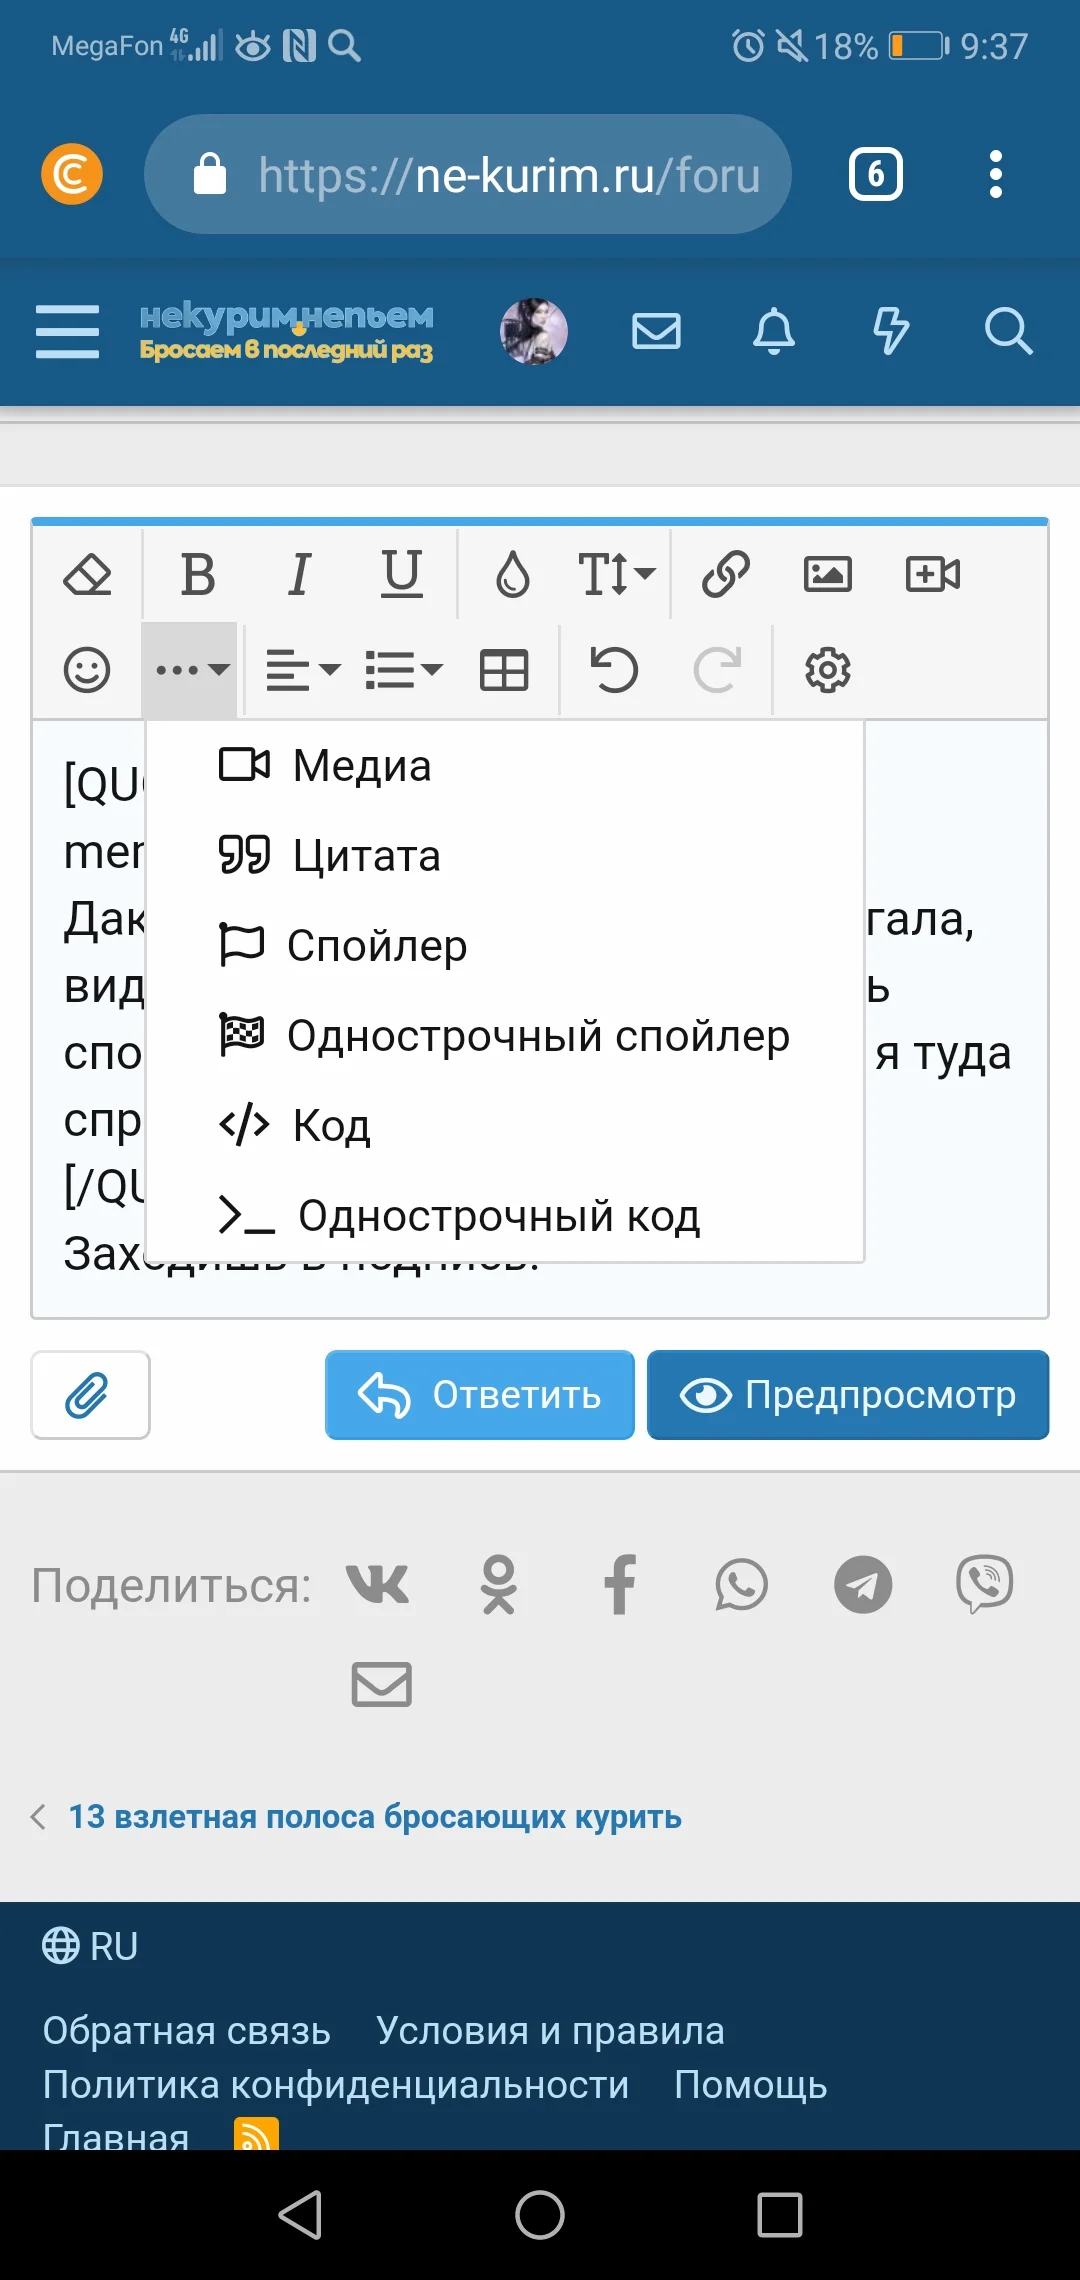Insert video with camera plus icon

[x=933, y=574]
